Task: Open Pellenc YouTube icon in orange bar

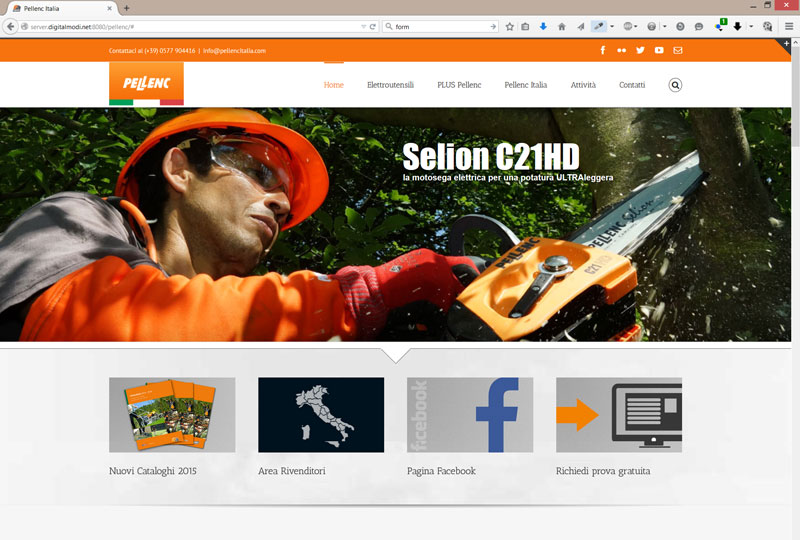Action: (x=659, y=50)
